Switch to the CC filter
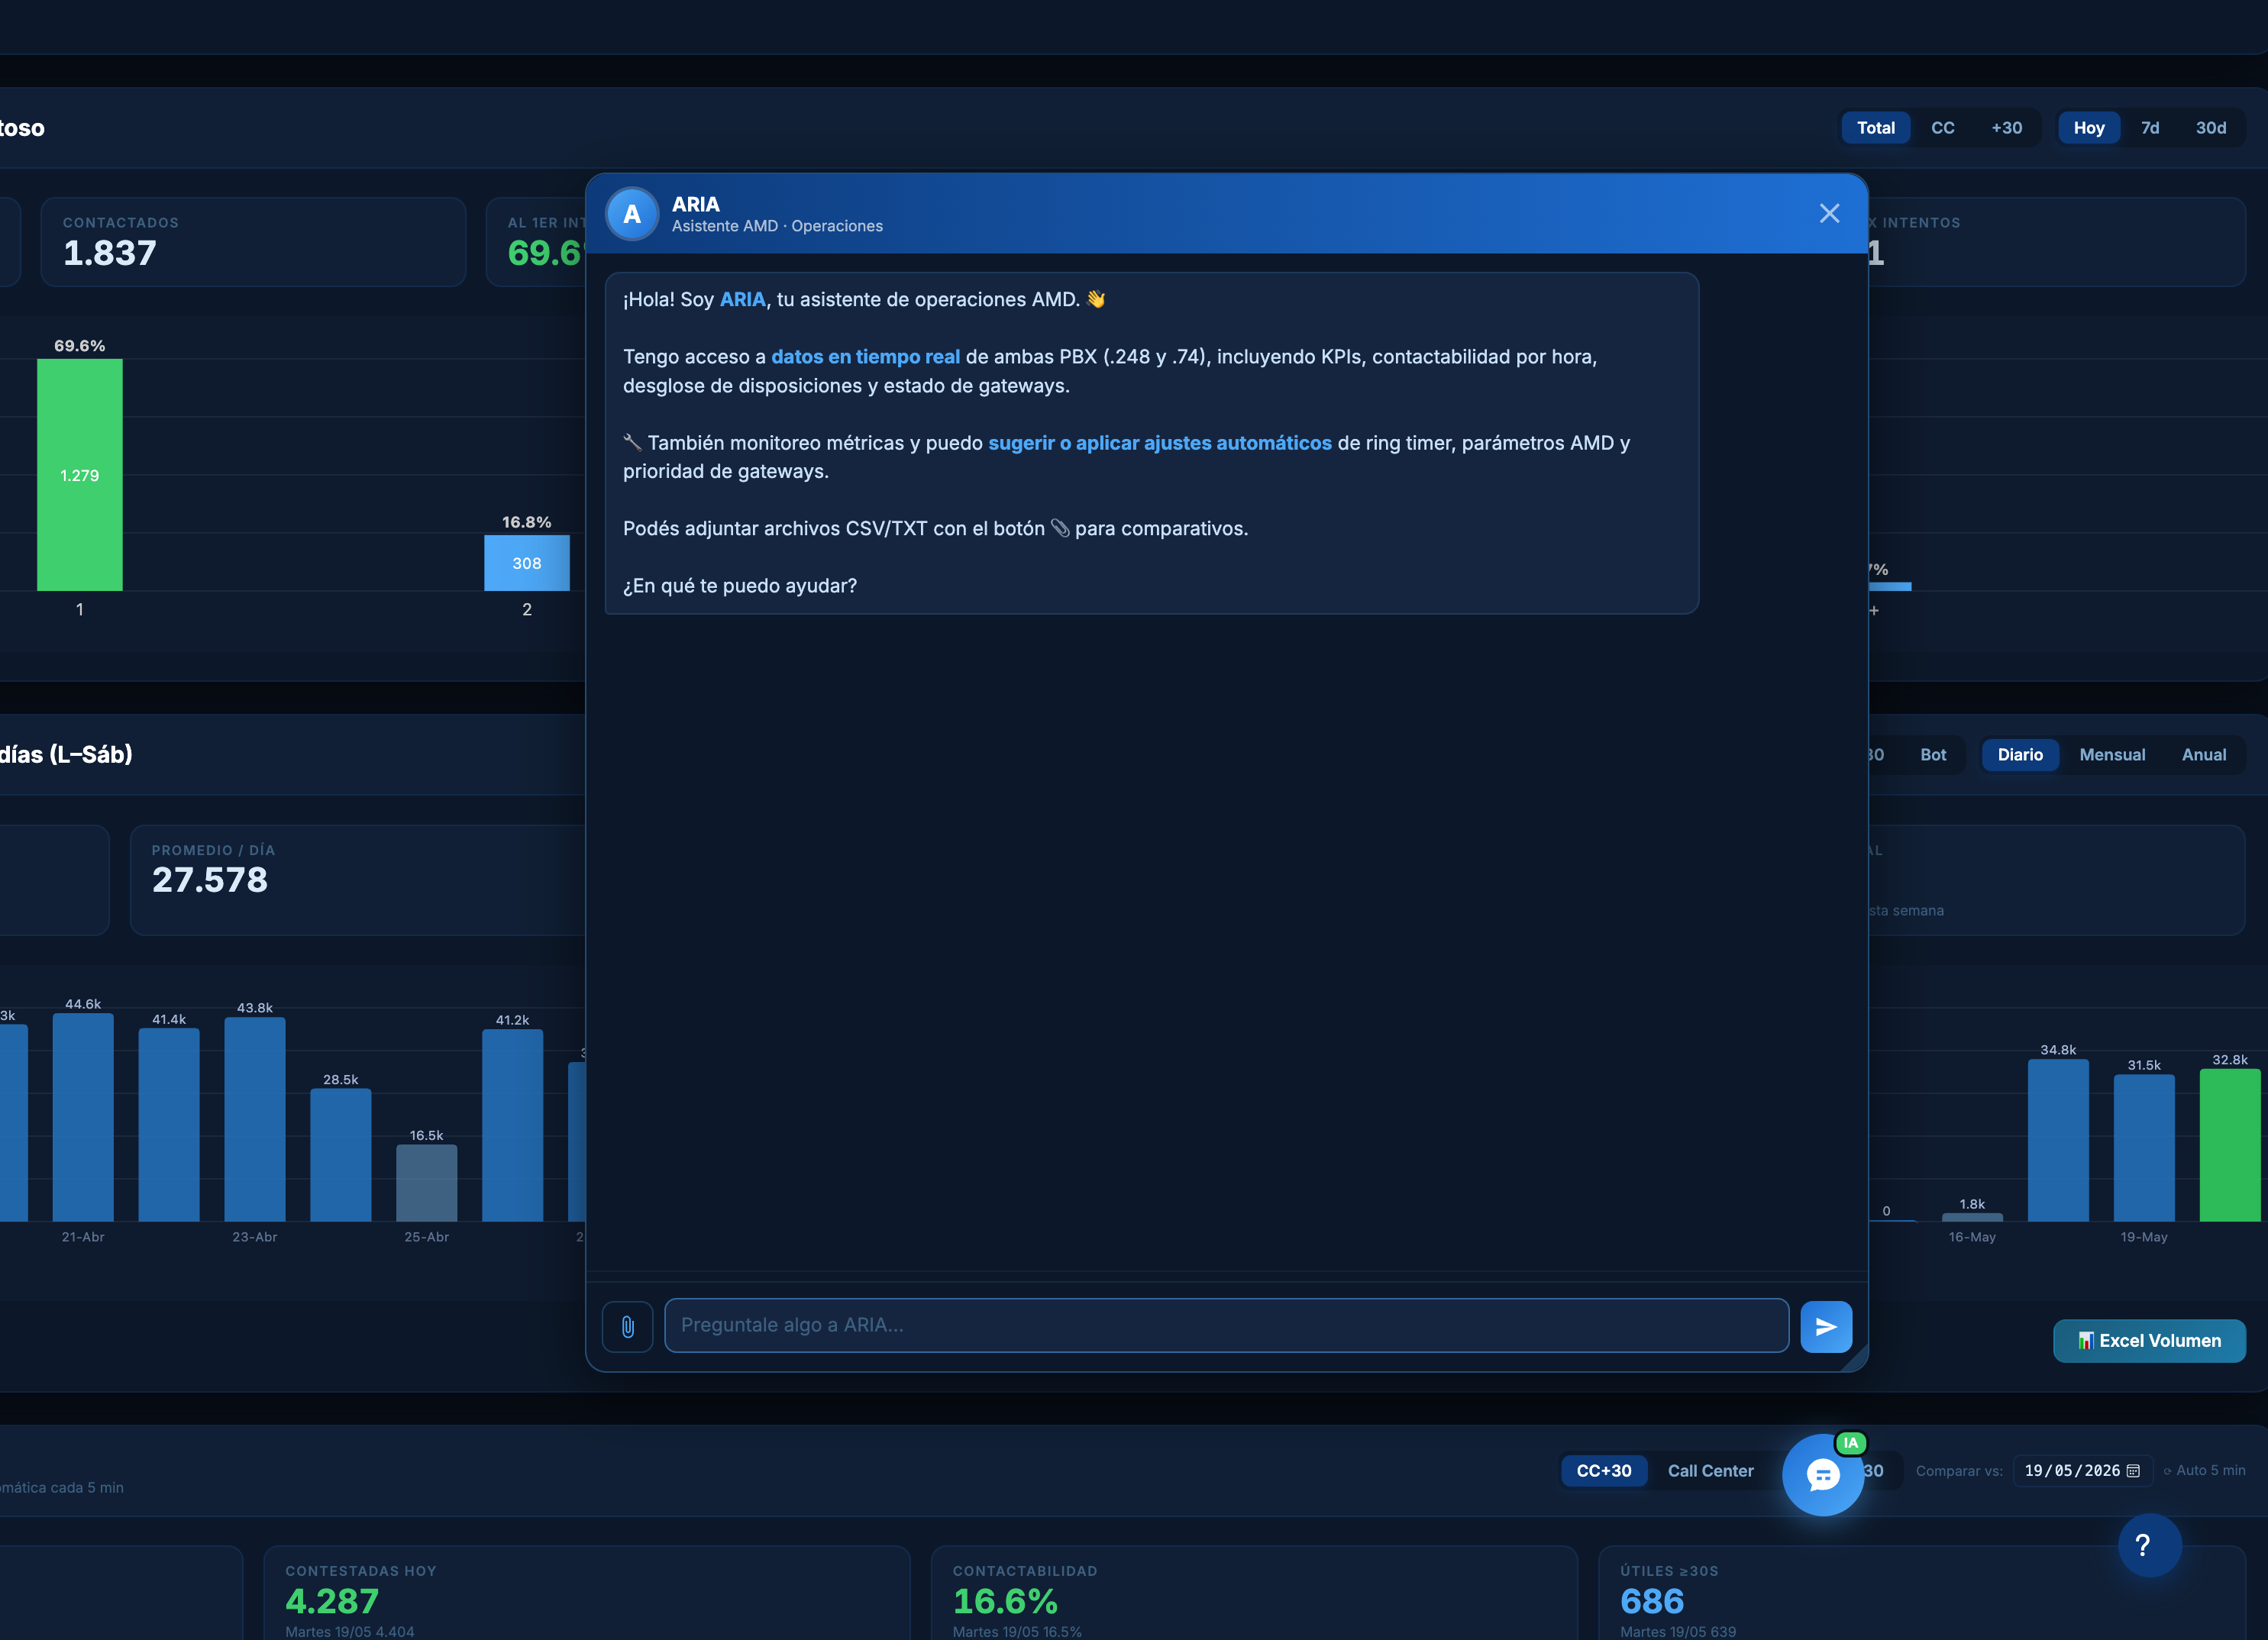The width and height of the screenshot is (2268, 1640). [x=1942, y=128]
